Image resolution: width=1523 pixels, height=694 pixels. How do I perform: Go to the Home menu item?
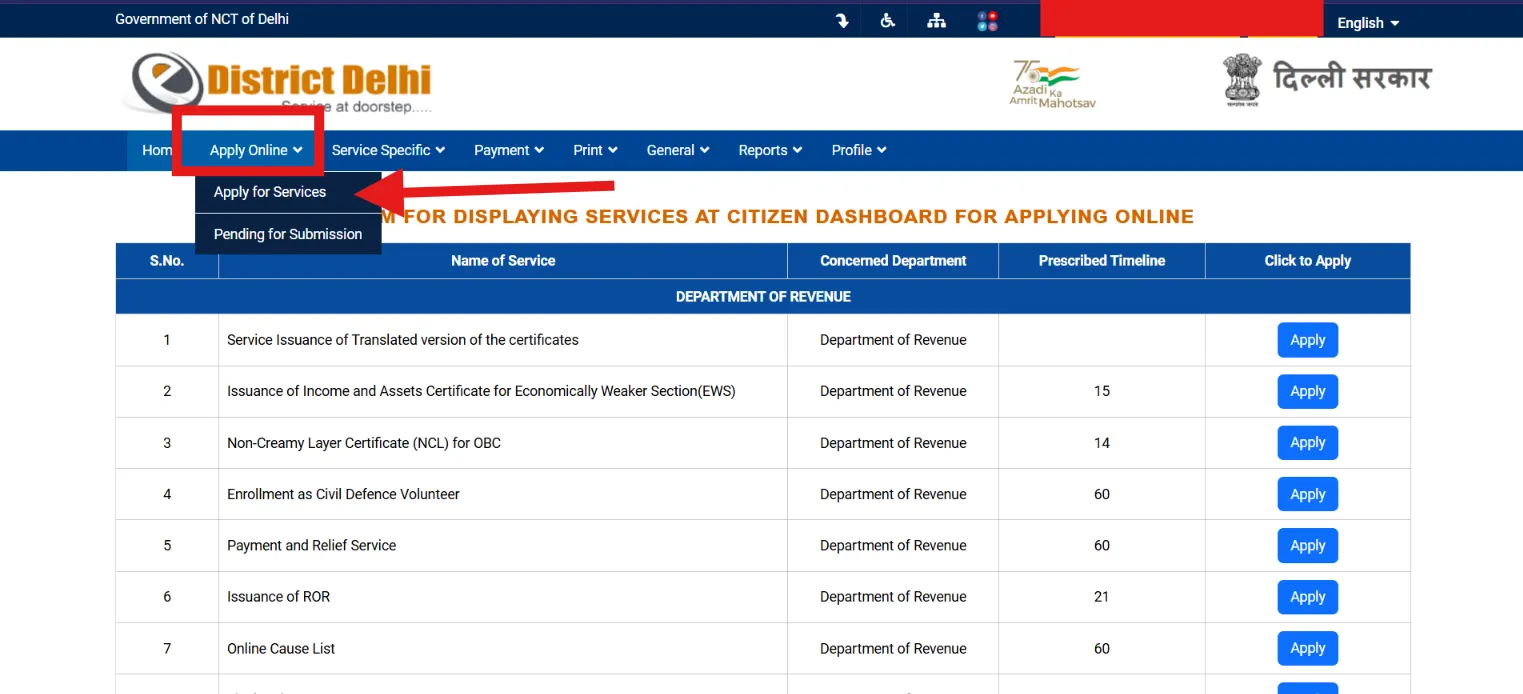(157, 150)
